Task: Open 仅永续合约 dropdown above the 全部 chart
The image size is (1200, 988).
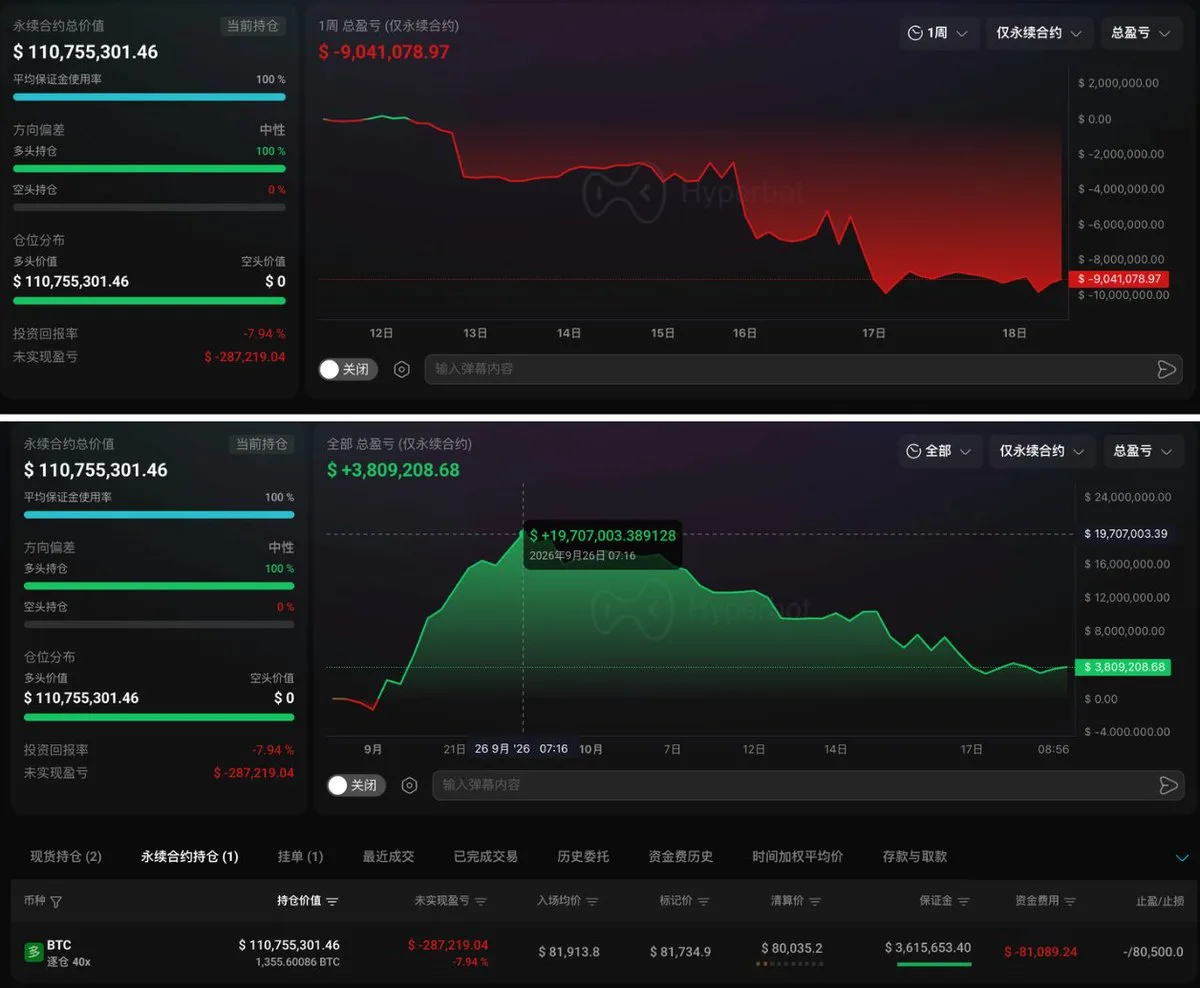Action: coord(1042,451)
